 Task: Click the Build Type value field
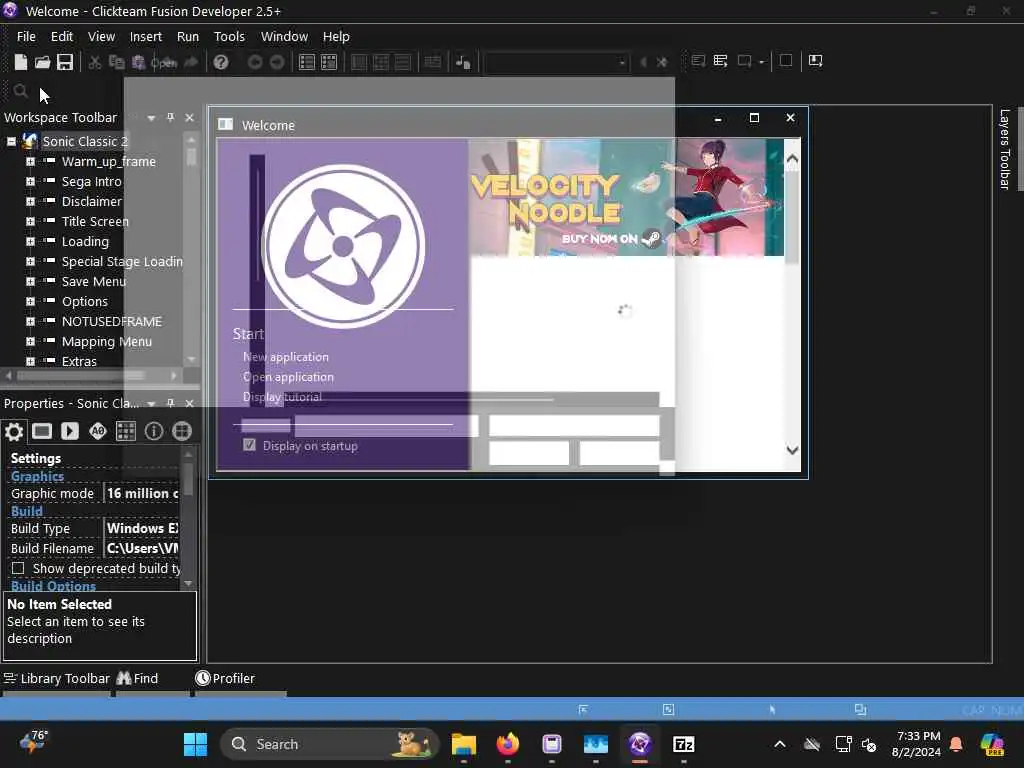pyautogui.click(x=142, y=528)
